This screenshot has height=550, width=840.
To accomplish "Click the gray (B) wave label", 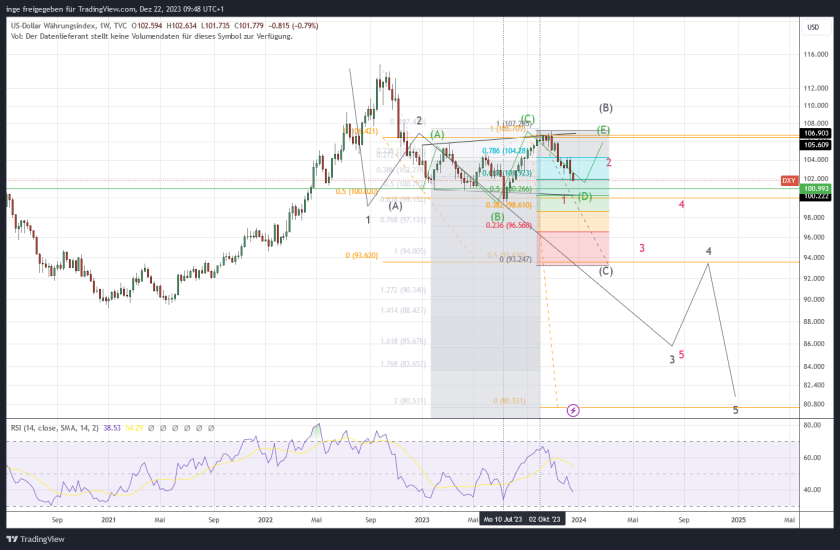I will (x=605, y=108).
